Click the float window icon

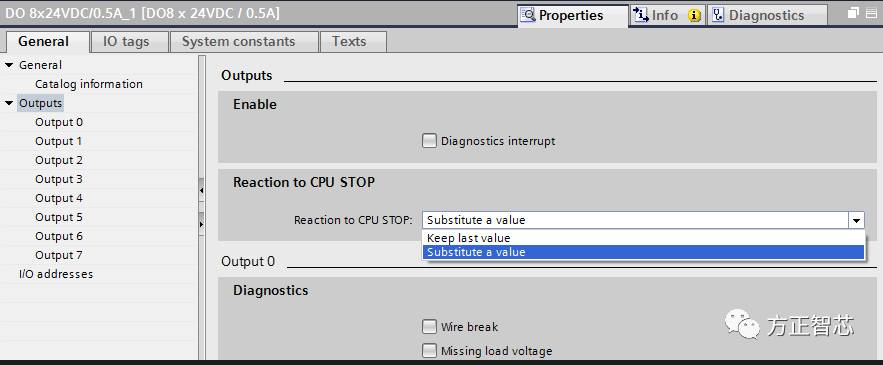[854, 12]
